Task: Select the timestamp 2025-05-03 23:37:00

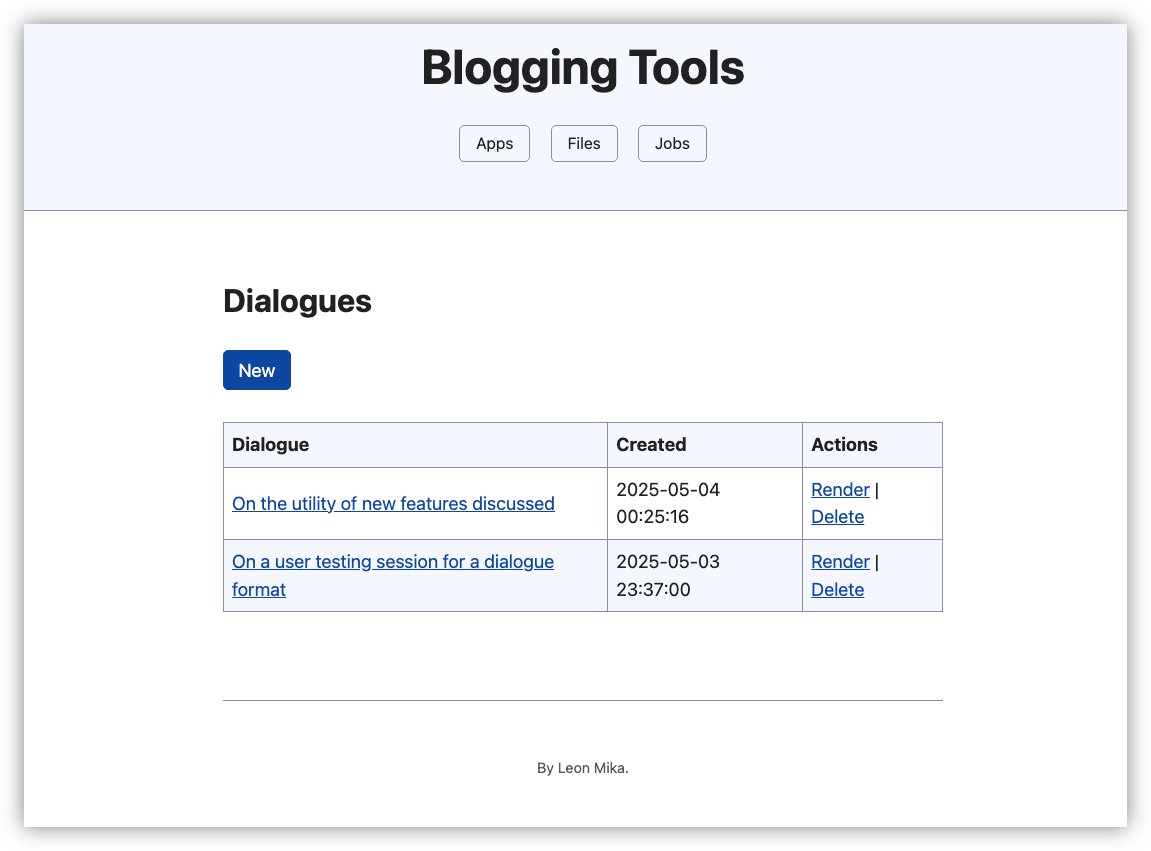Action: click(668, 576)
